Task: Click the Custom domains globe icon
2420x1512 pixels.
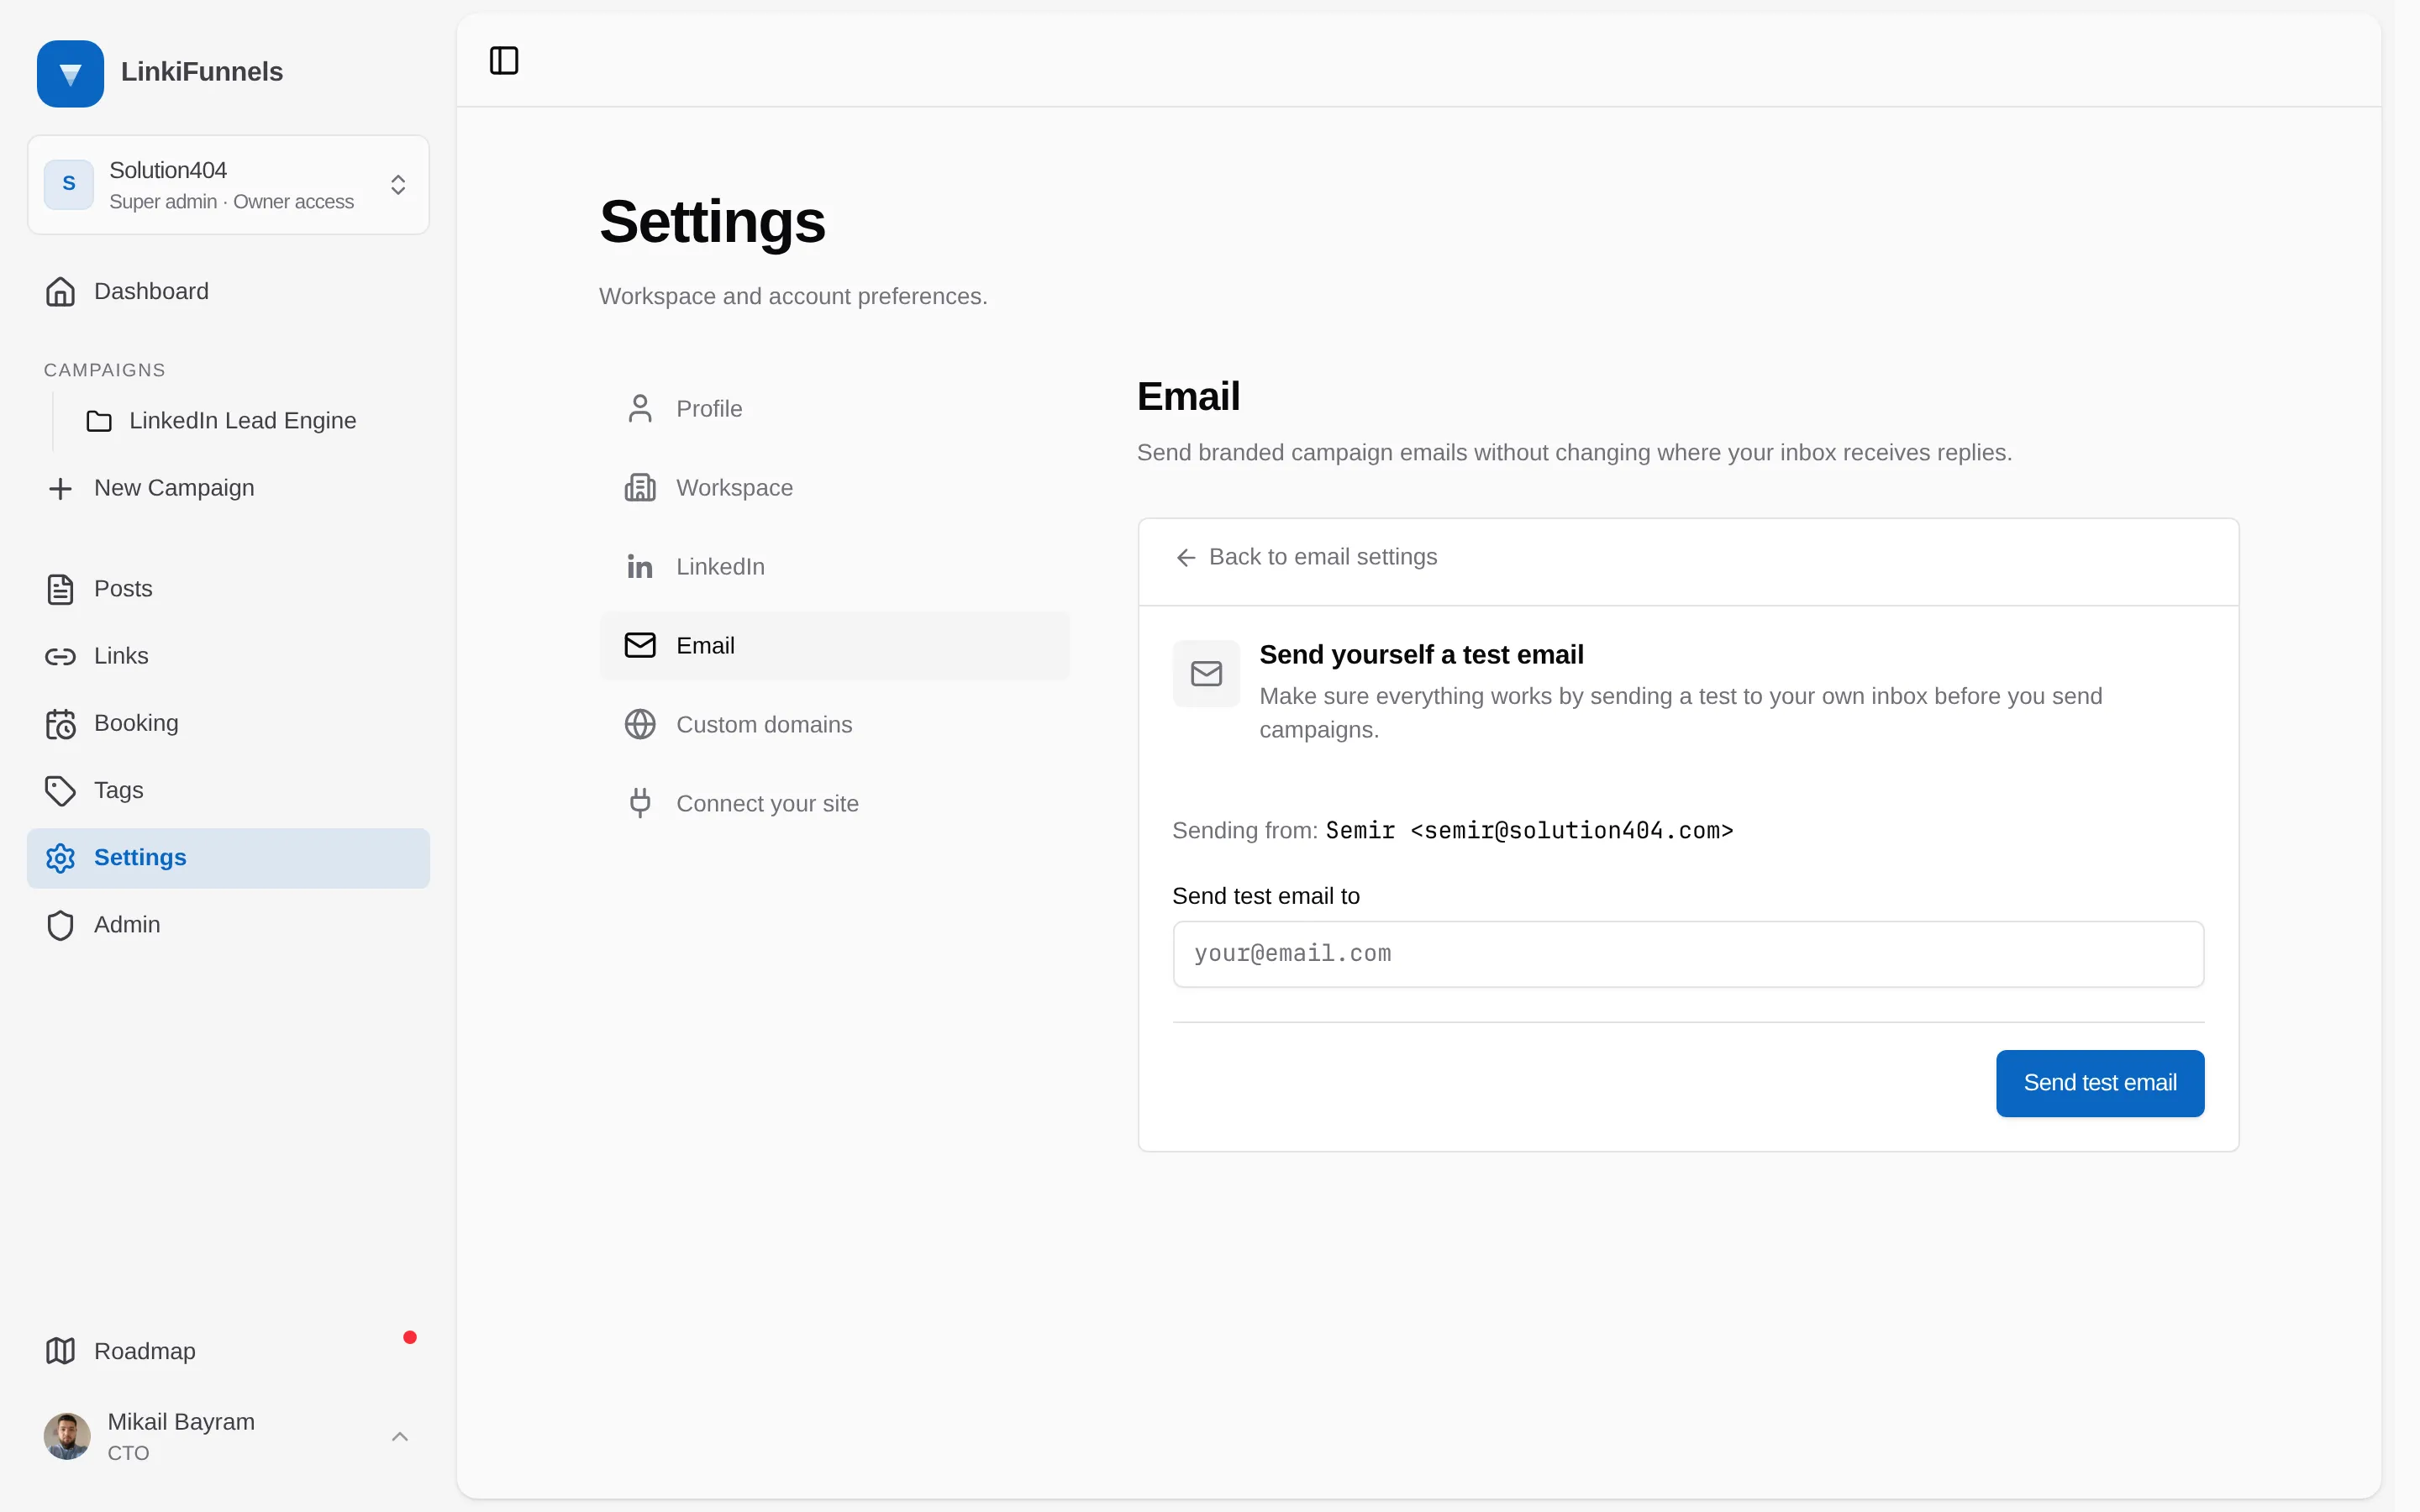Action: pos(640,724)
